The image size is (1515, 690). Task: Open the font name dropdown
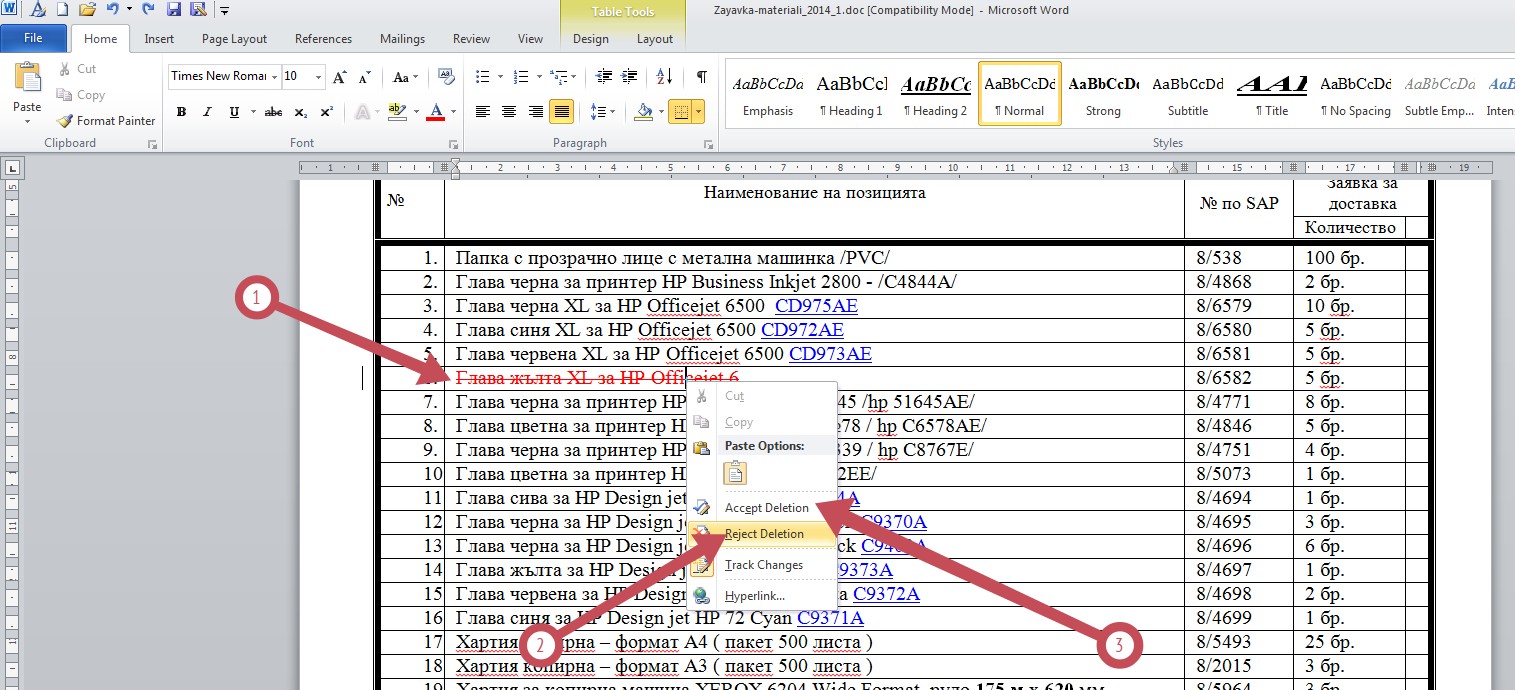point(273,76)
